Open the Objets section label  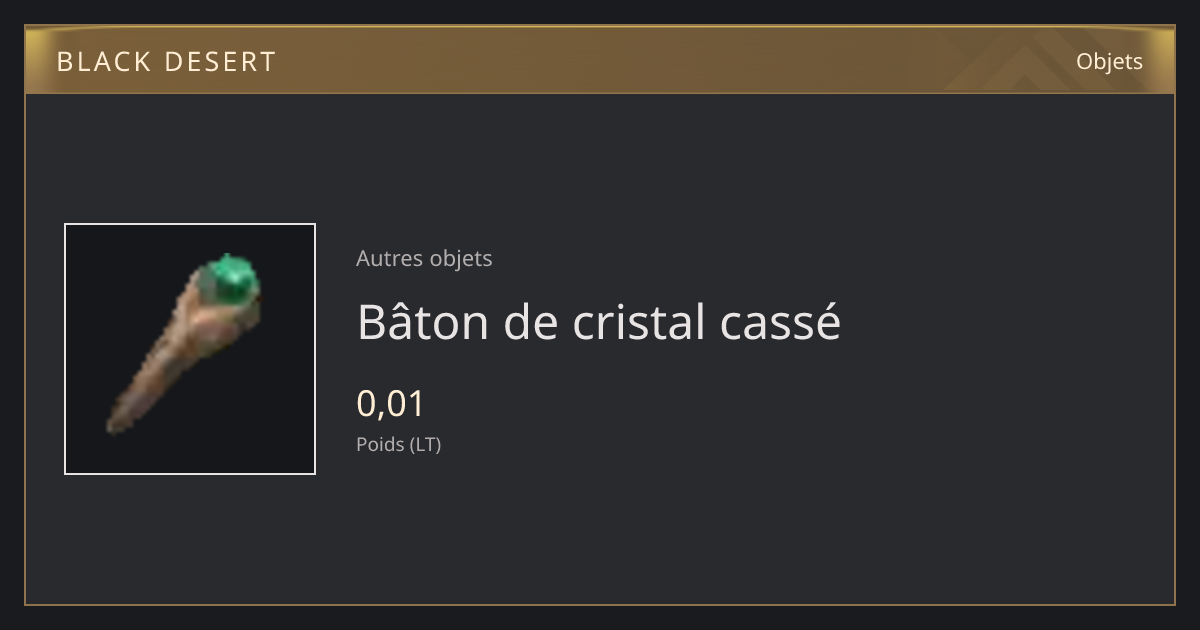(1109, 61)
